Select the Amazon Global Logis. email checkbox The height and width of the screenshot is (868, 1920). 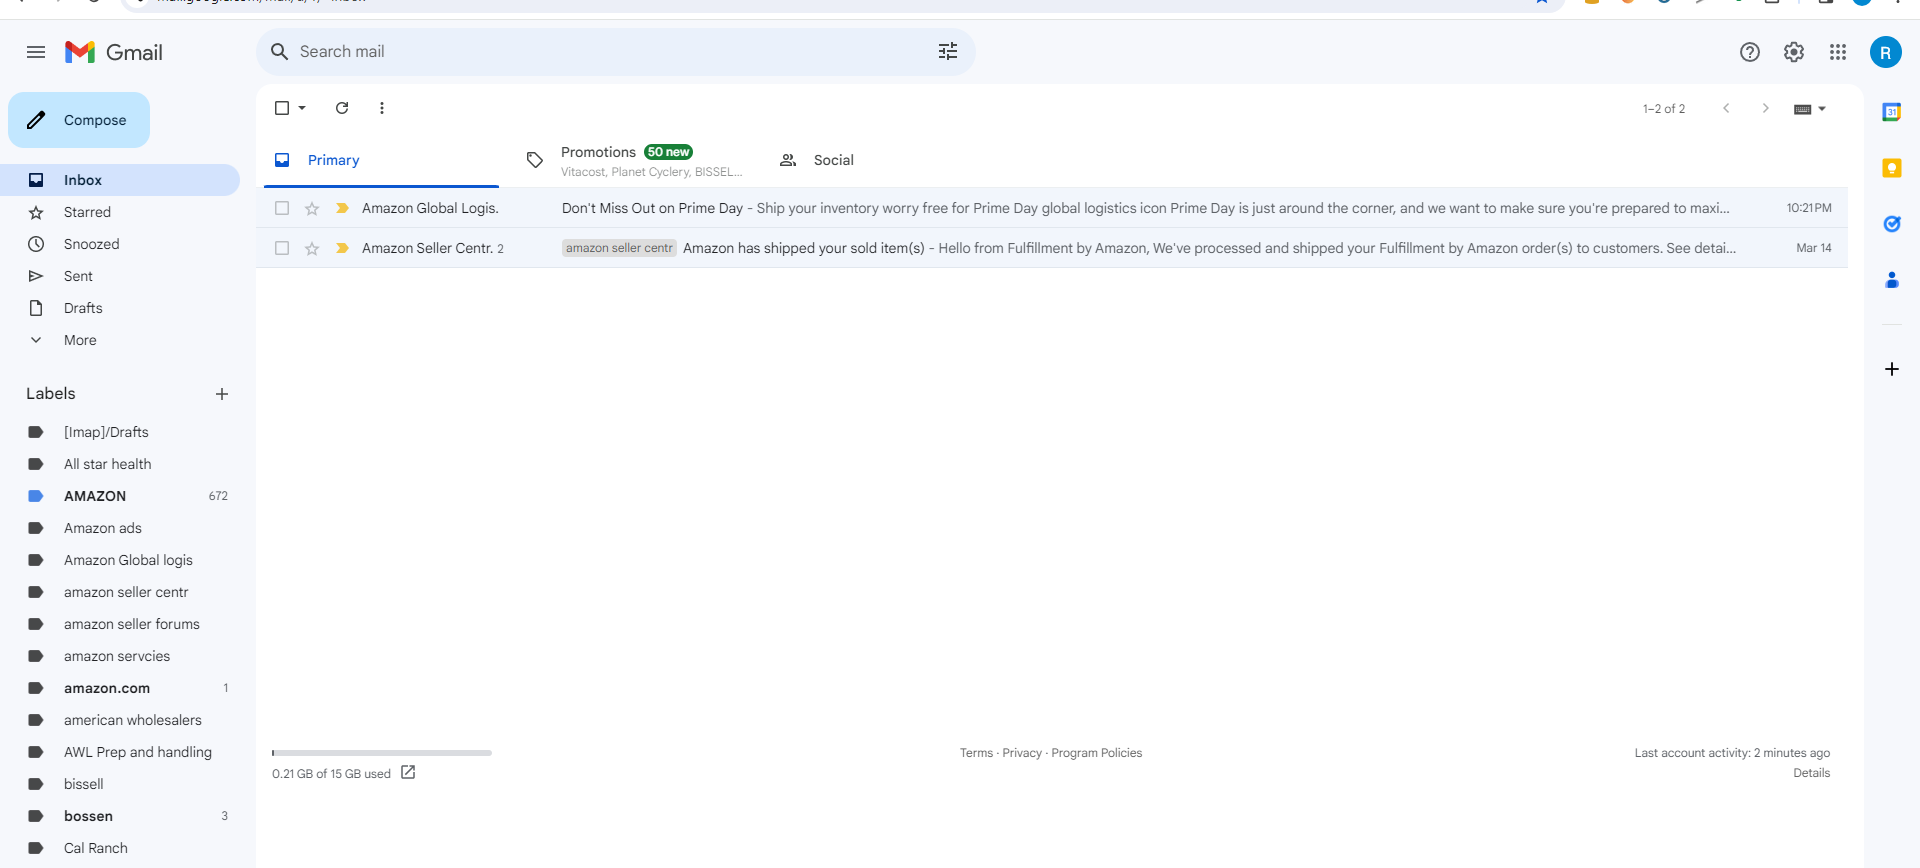(x=282, y=208)
